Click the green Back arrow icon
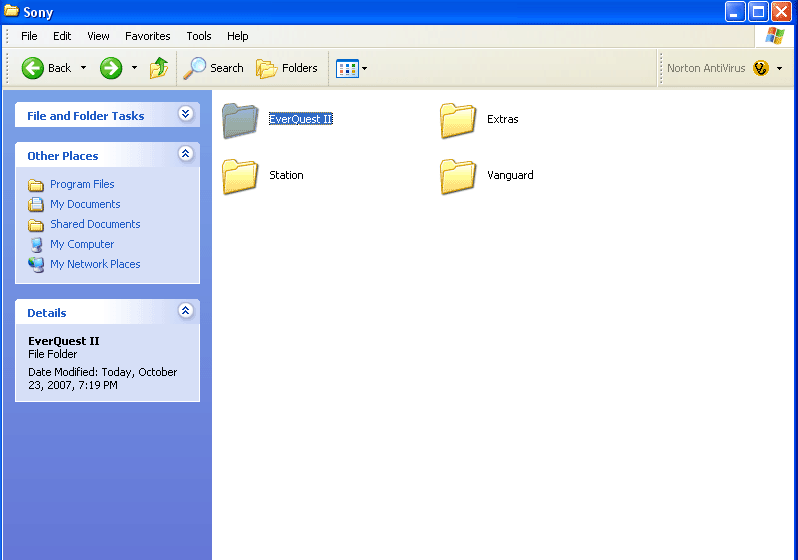Image resolution: width=798 pixels, height=560 pixels. [x=33, y=68]
